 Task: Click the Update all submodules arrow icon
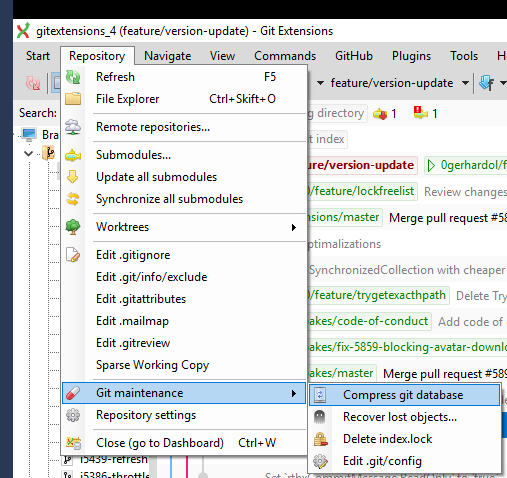point(73,177)
